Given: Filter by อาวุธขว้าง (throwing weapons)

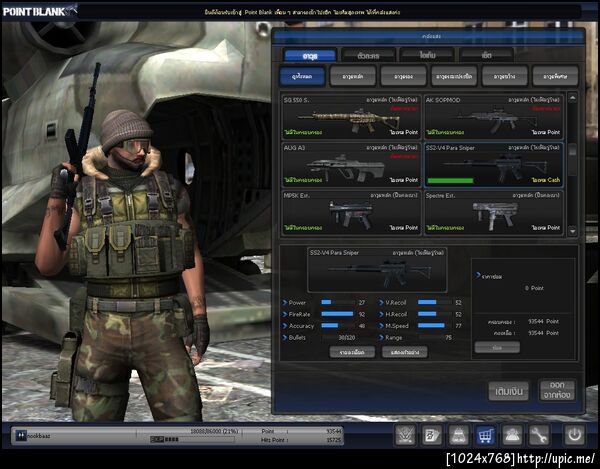Looking at the screenshot, I should tap(504, 76).
